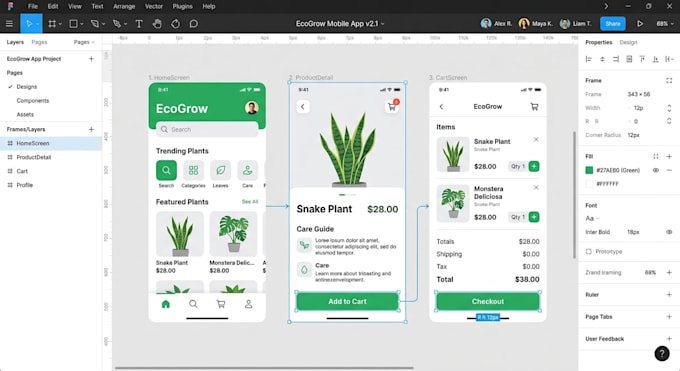Click the Frame resize-to-fit icon
Image resolution: width=680 pixels, height=371 pixels.
669,80
